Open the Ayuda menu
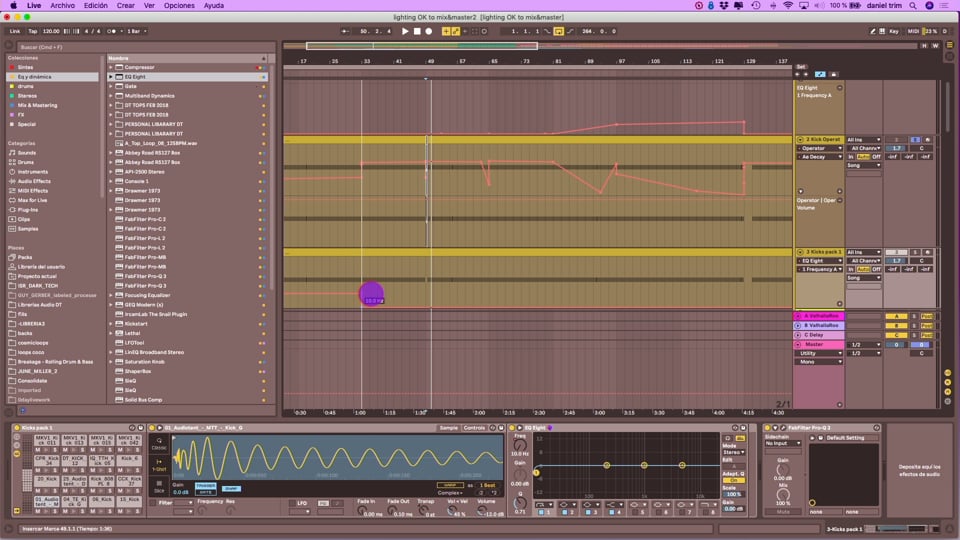 pos(214,6)
